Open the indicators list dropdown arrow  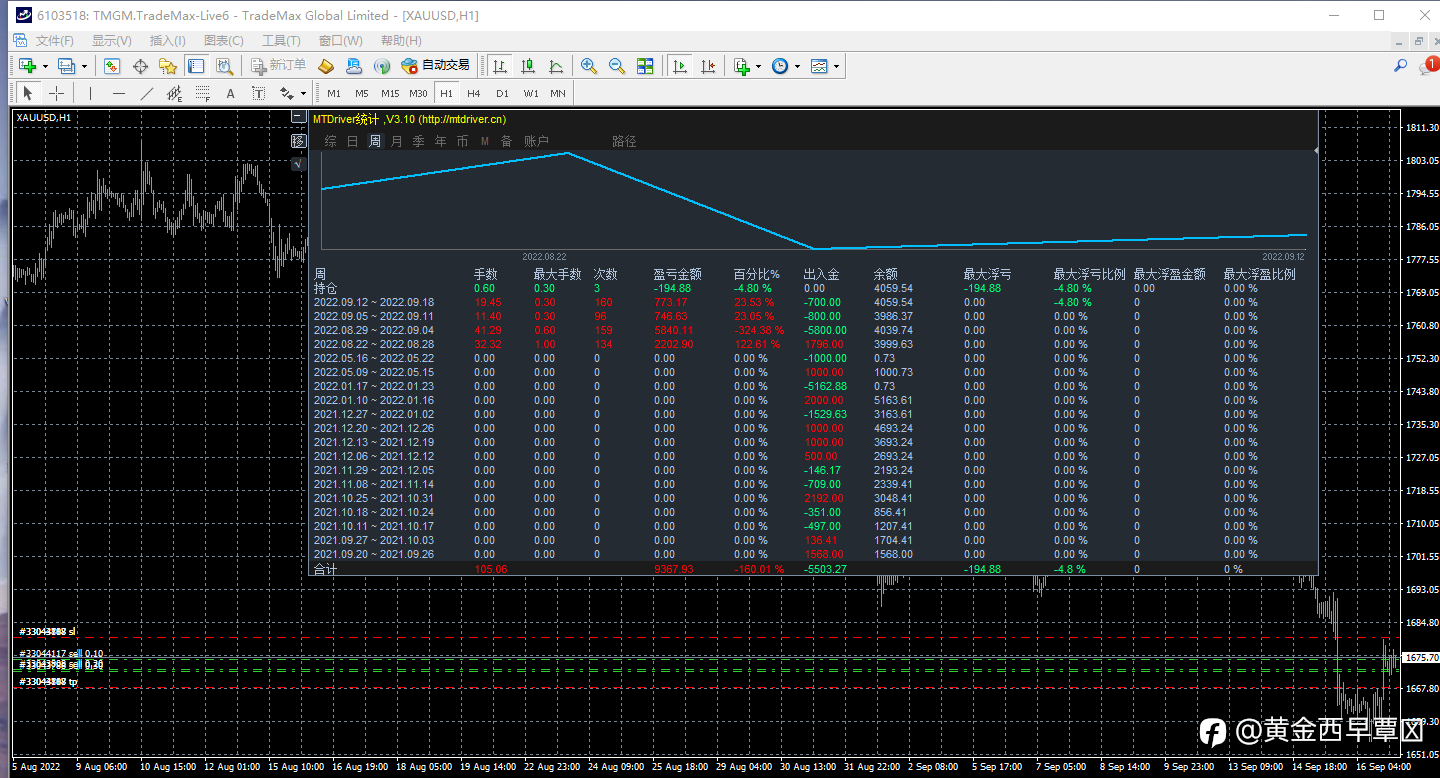click(x=758, y=66)
